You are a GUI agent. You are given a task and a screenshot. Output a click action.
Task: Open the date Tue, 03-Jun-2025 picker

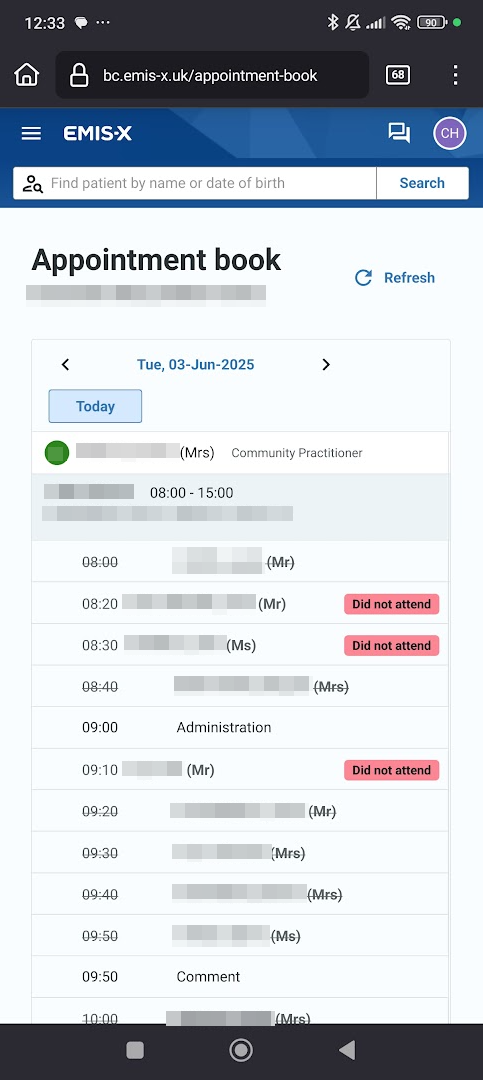tap(196, 364)
